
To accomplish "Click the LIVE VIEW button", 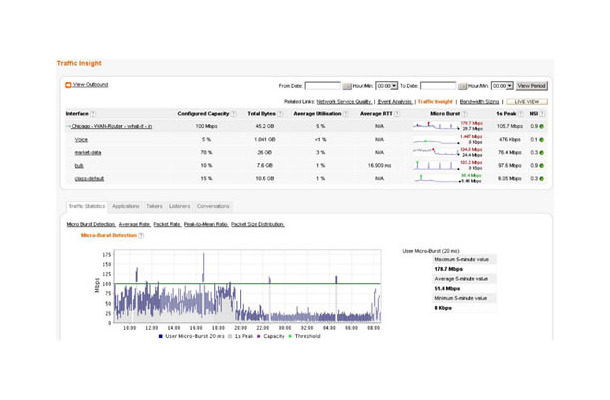I will [x=527, y=102].
